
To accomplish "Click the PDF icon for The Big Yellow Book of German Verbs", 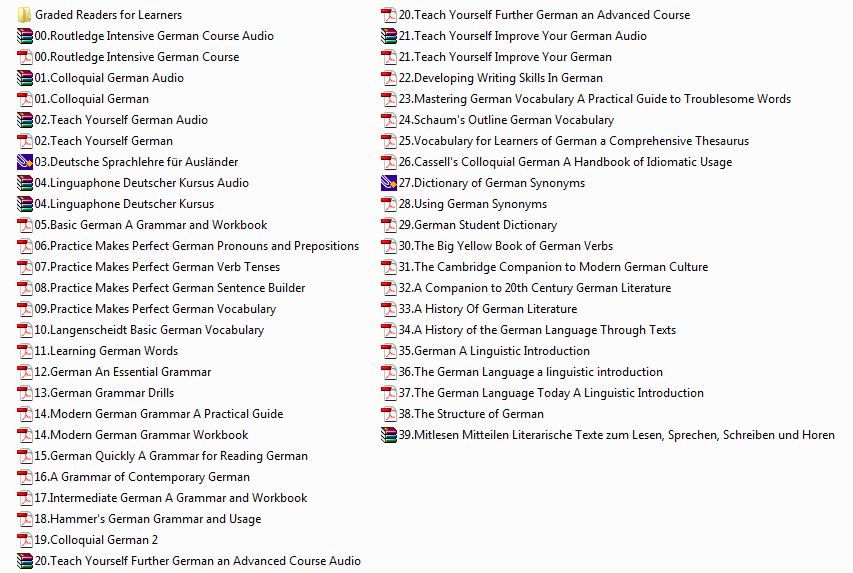I will [x=389, y=246].
